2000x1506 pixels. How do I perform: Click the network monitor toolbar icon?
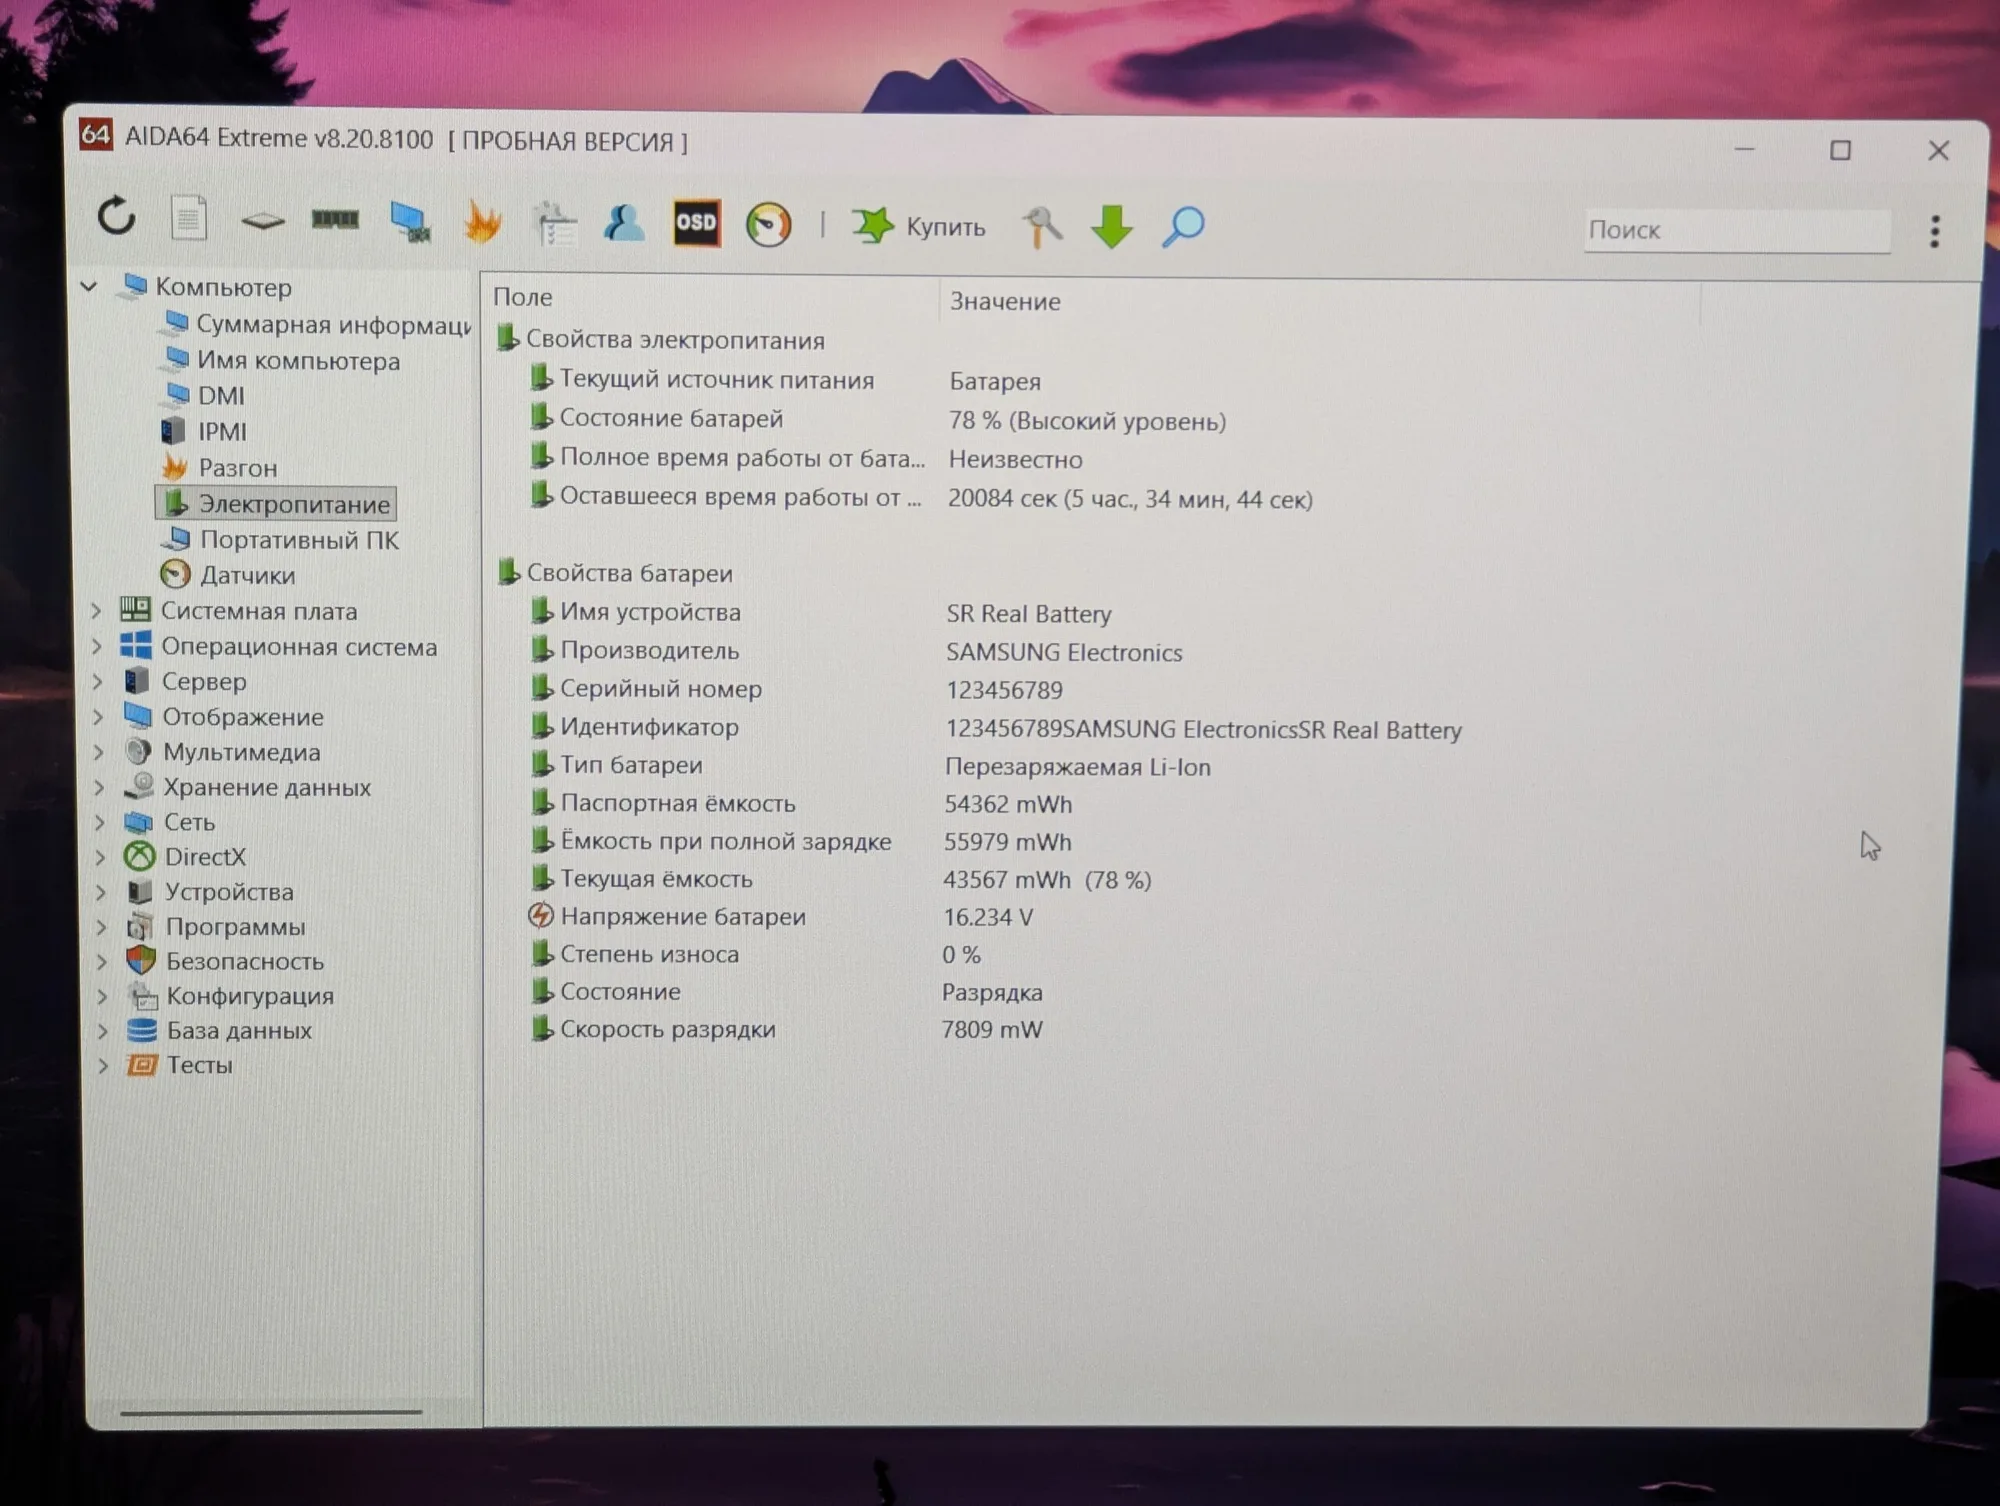click(x=410, y=221)
